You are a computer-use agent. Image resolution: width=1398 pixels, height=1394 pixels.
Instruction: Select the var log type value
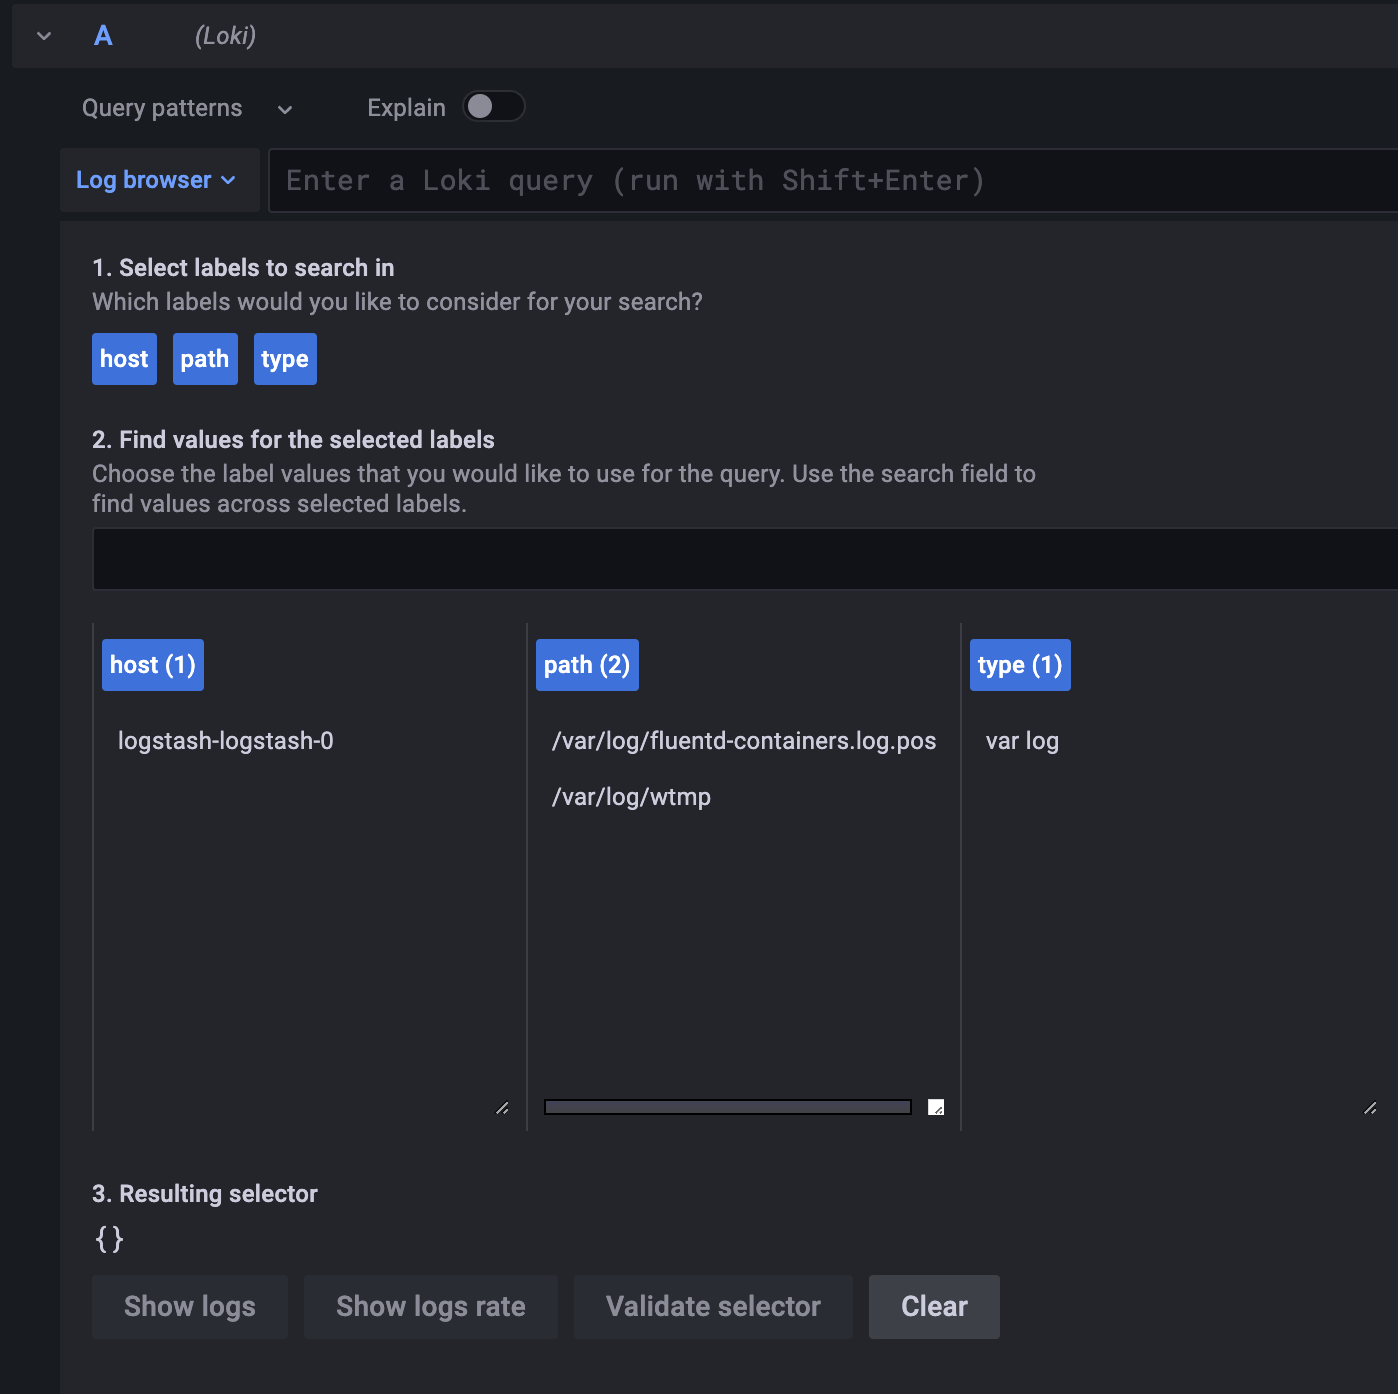pos(1022,740)
